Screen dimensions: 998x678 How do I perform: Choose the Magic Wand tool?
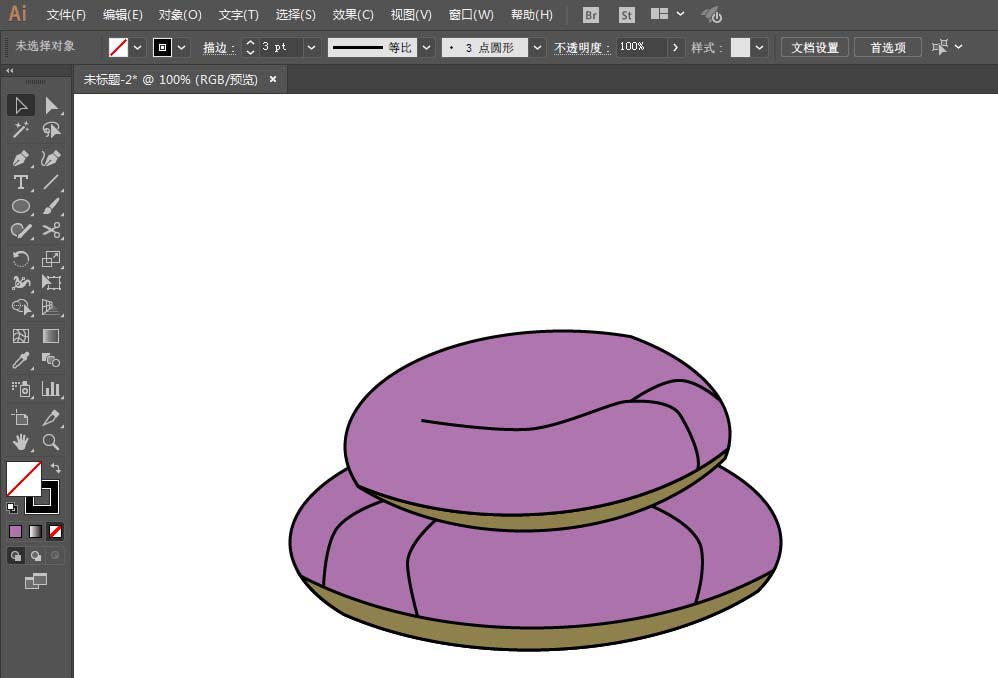coord(20,130)
